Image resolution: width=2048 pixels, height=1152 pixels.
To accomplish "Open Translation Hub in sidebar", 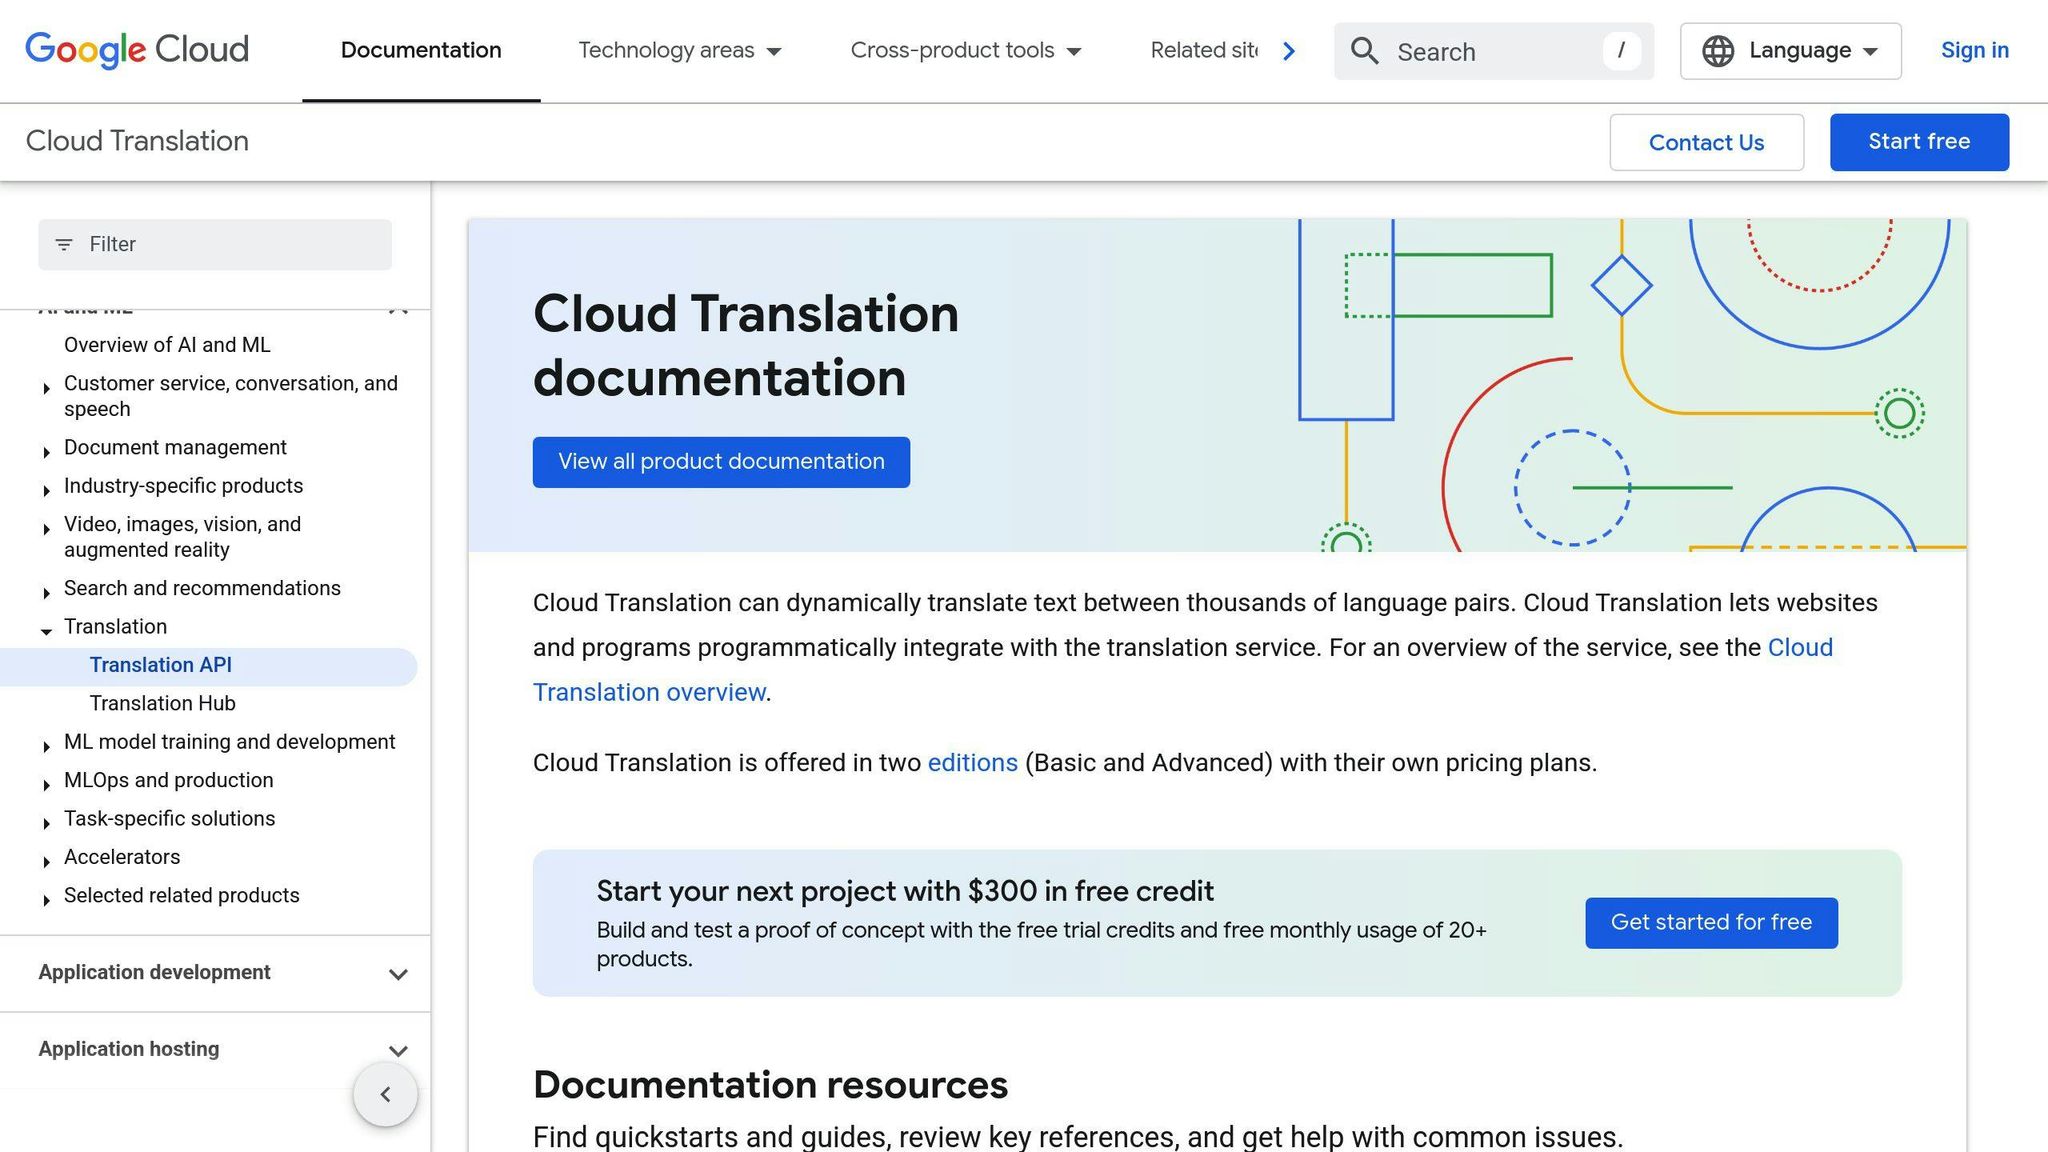I will [163, 704].
